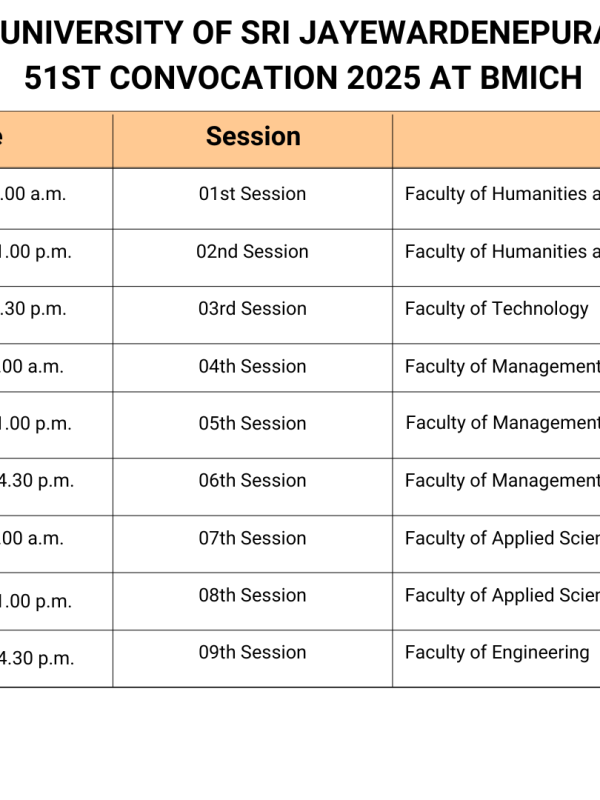This screenshot has height=800, width=600.
Task: Click the 03rd Session cell
Action: (x=252, y=309)
